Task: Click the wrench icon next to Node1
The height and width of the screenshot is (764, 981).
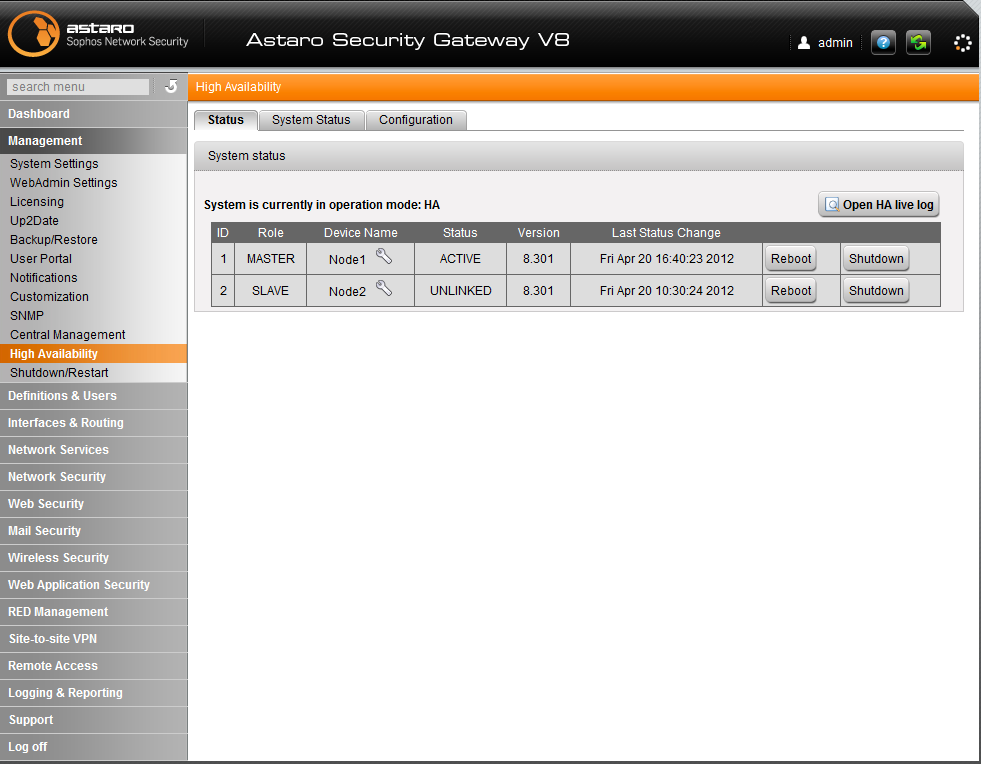Action: (384, 257)
